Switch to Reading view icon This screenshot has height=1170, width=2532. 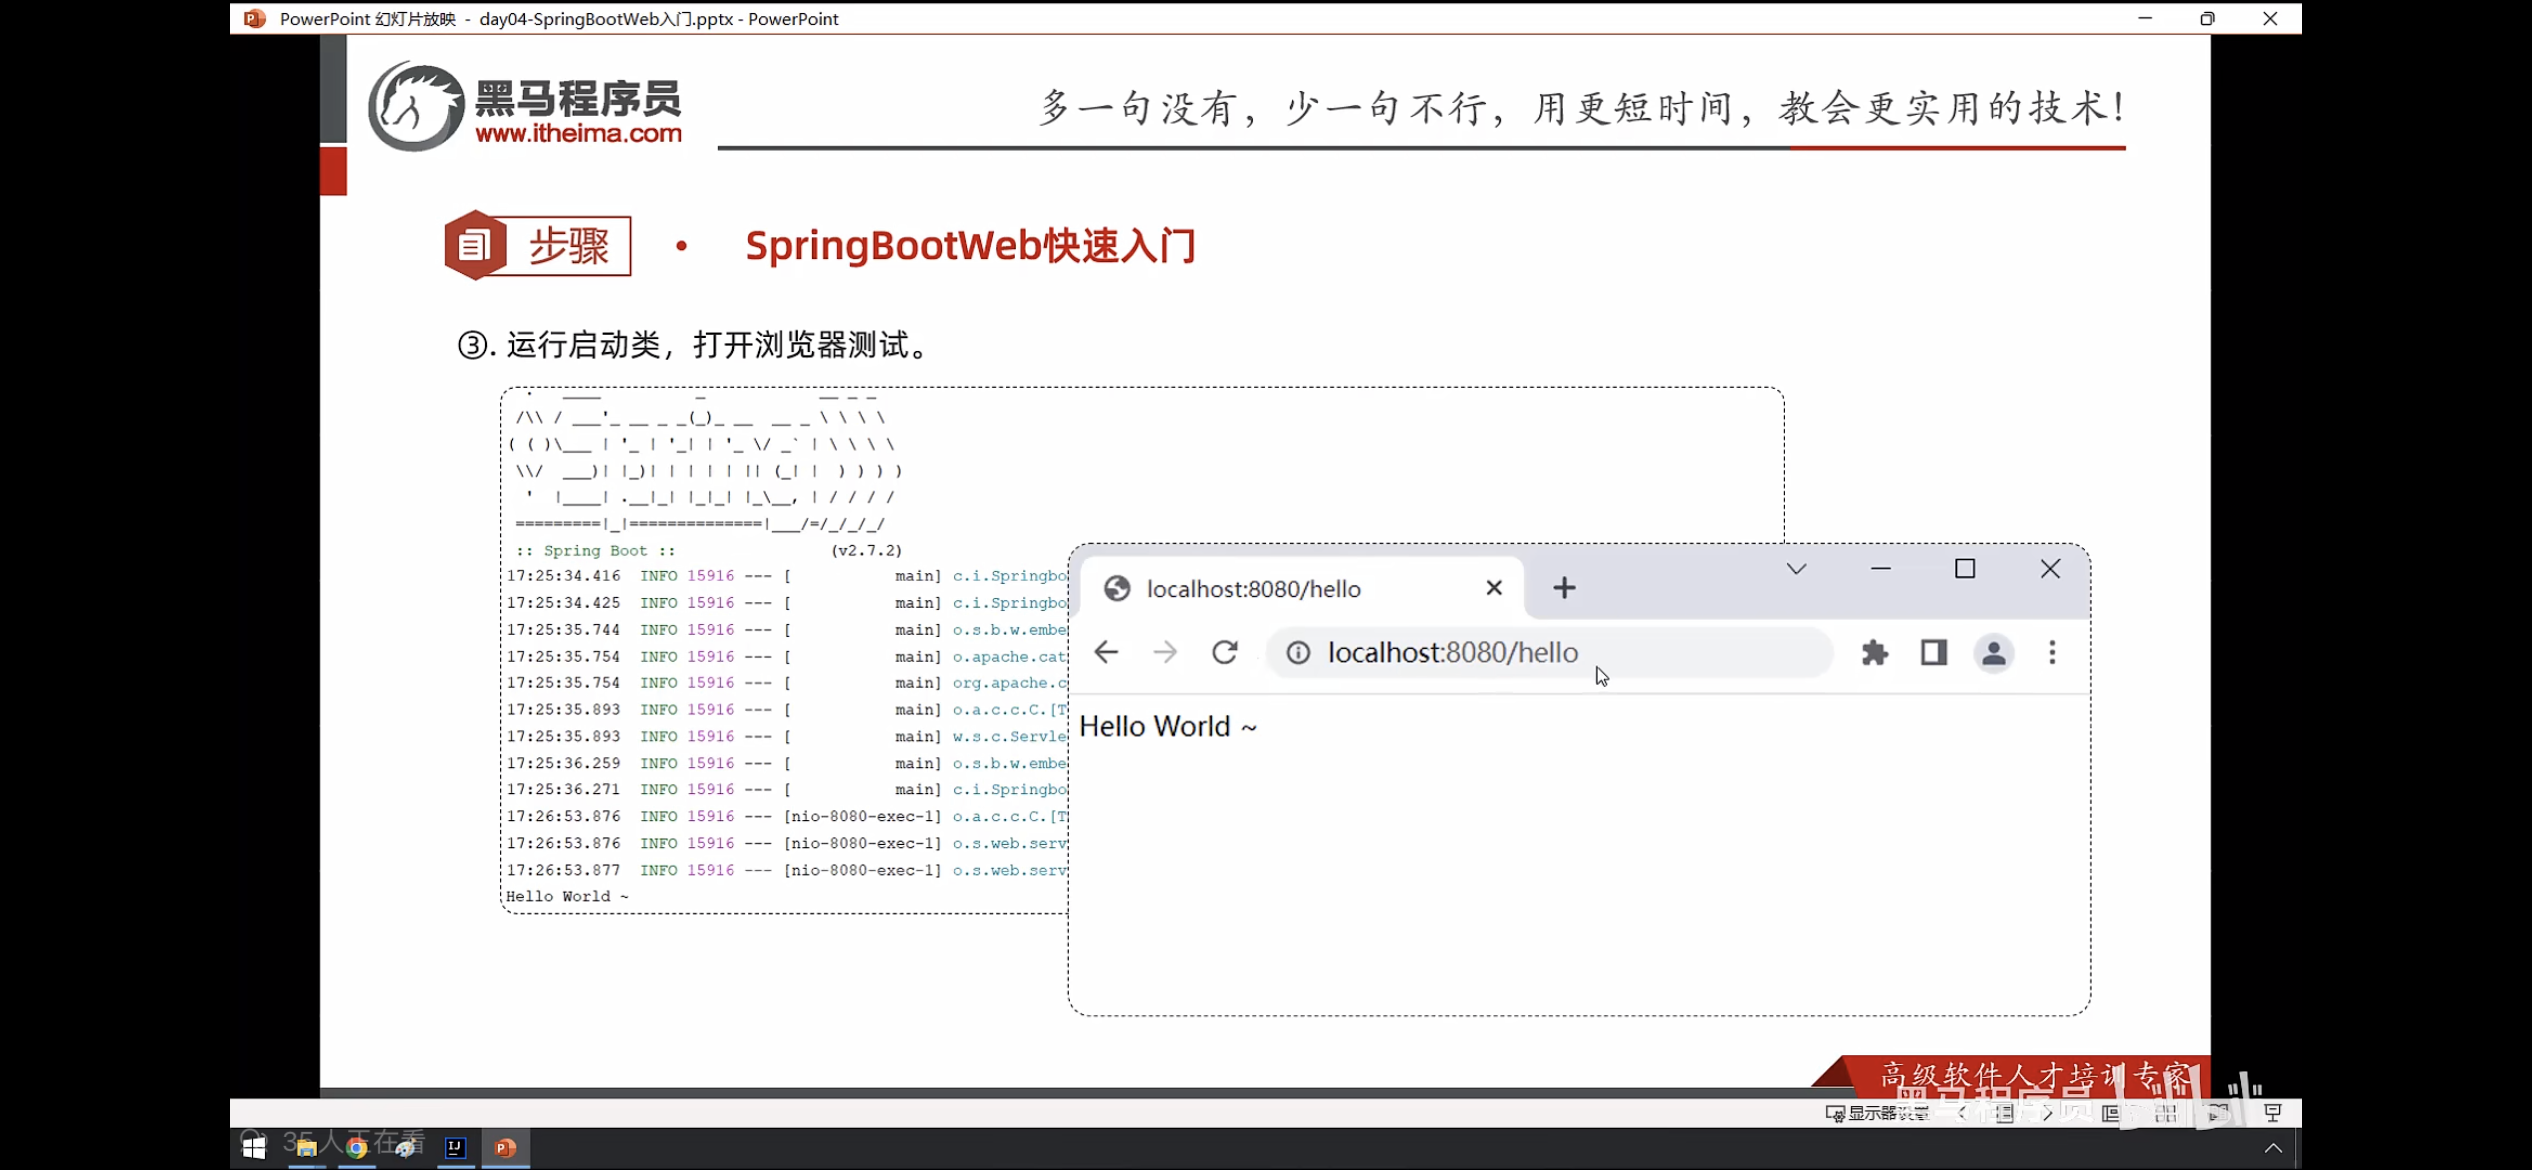point(2219,1113)
